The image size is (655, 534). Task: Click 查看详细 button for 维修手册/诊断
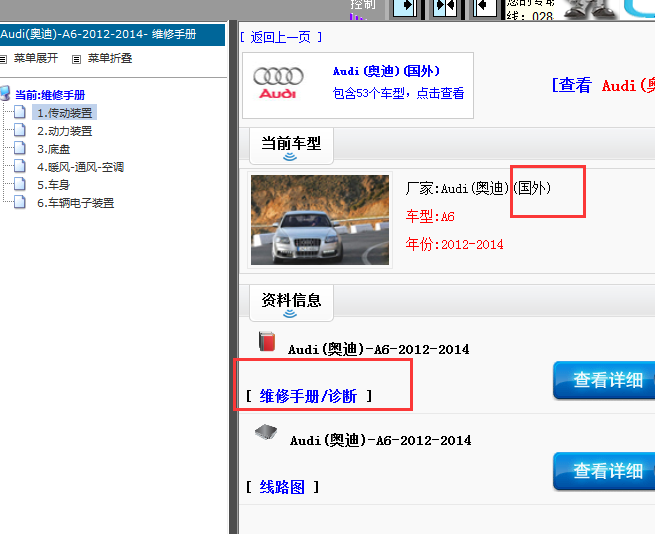tap(604, 380)
